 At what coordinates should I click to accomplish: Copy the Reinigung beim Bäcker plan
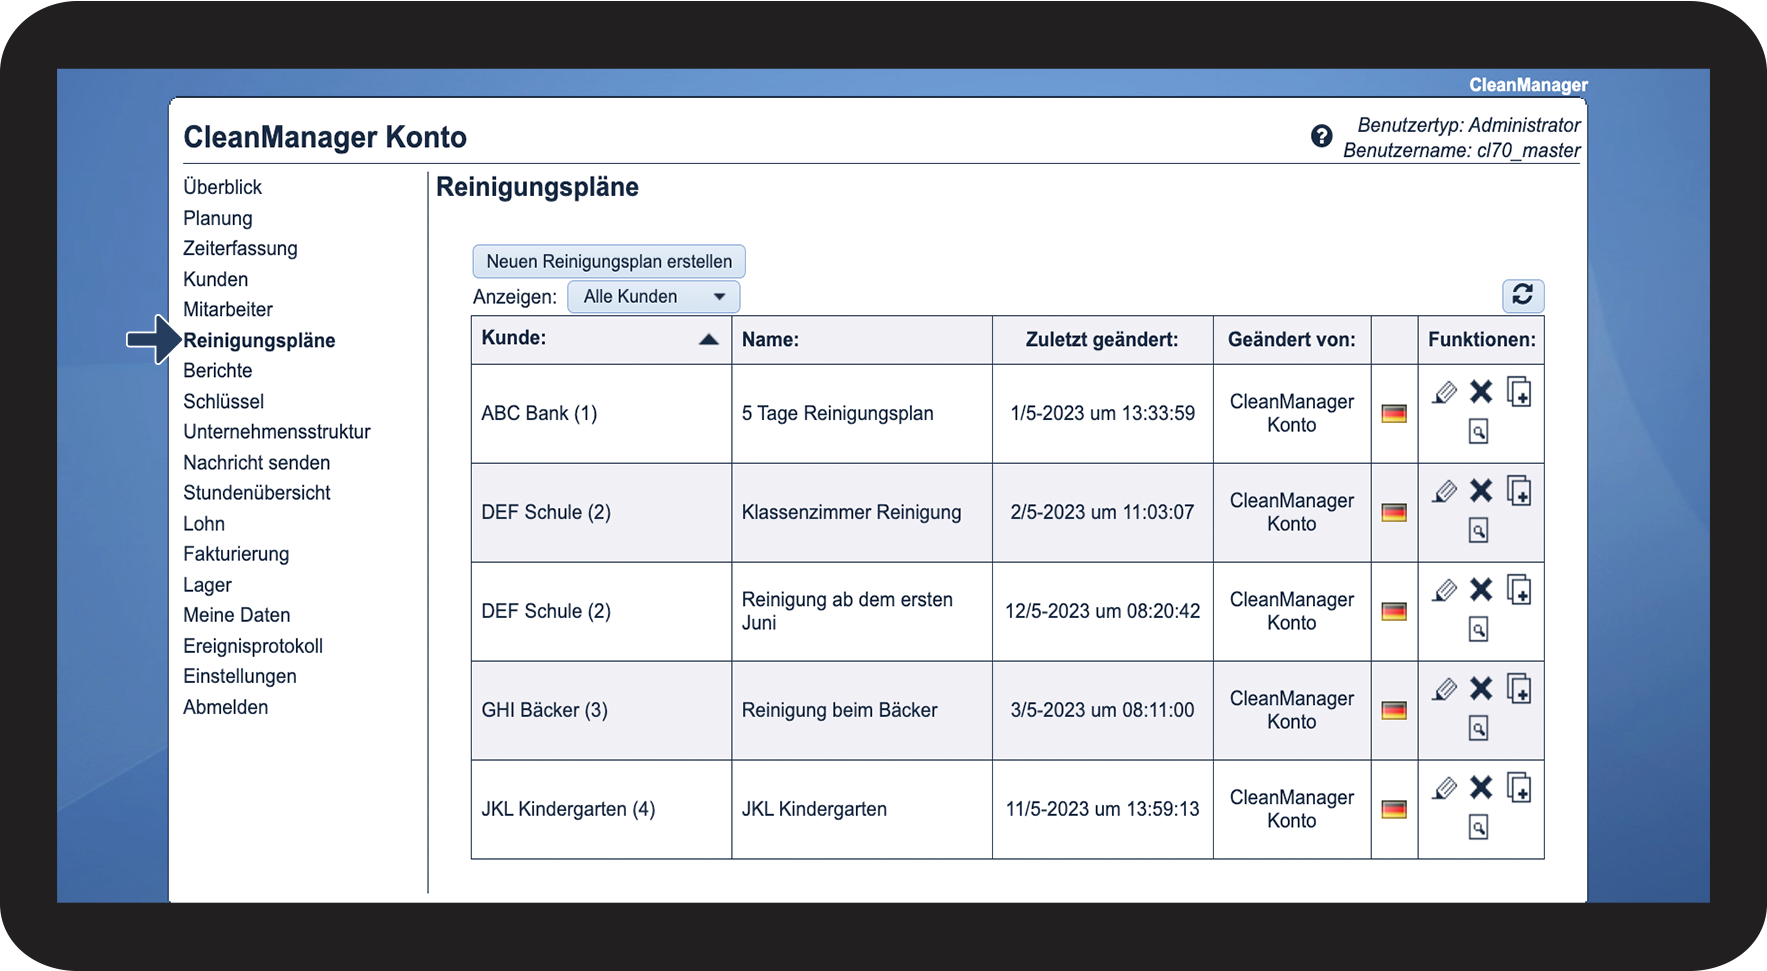click(x=1519, y=689)
